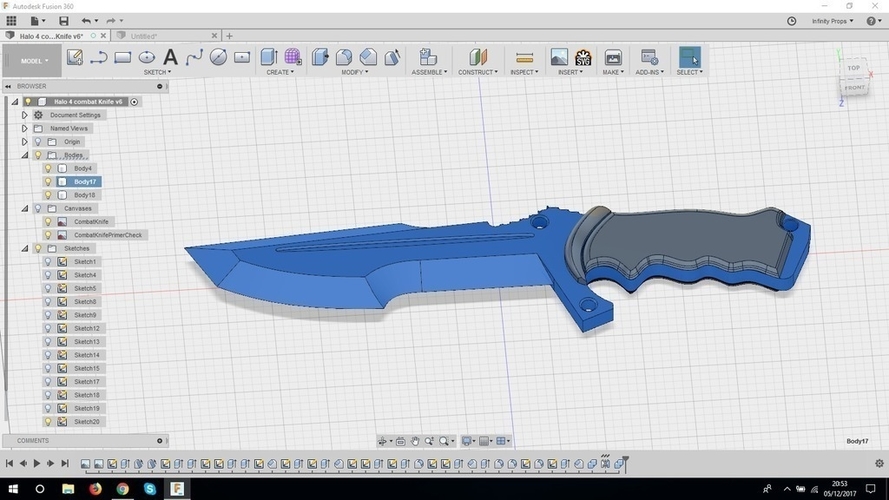The width and height of the screenshot is (889, 500).
Task: Add a new design tab
Action: (229, 36)
